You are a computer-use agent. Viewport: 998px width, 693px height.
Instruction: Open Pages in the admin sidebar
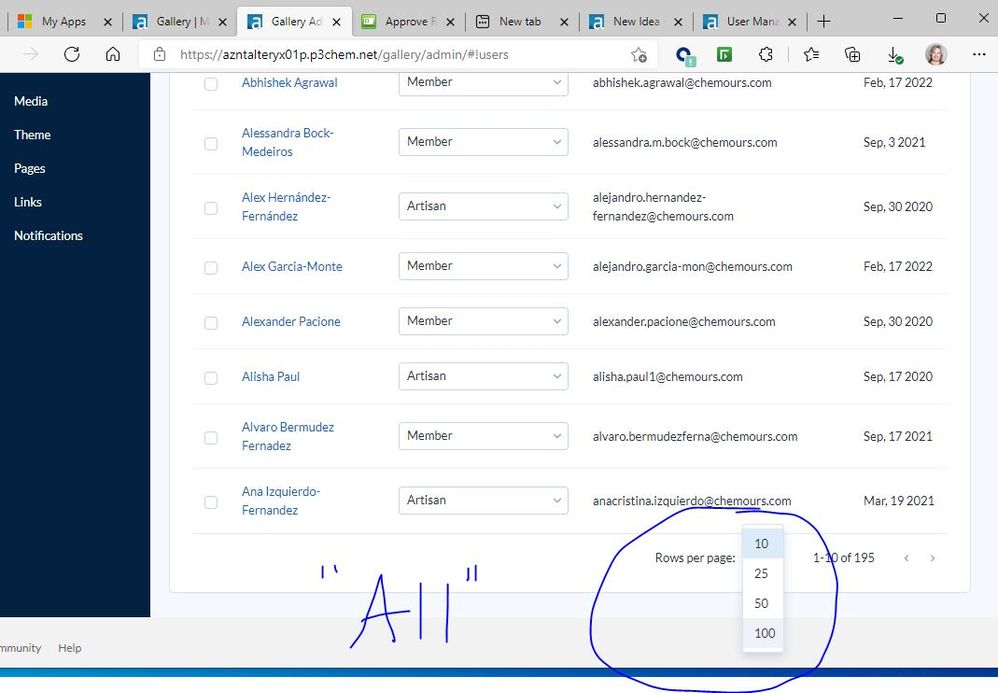[29, 169]
